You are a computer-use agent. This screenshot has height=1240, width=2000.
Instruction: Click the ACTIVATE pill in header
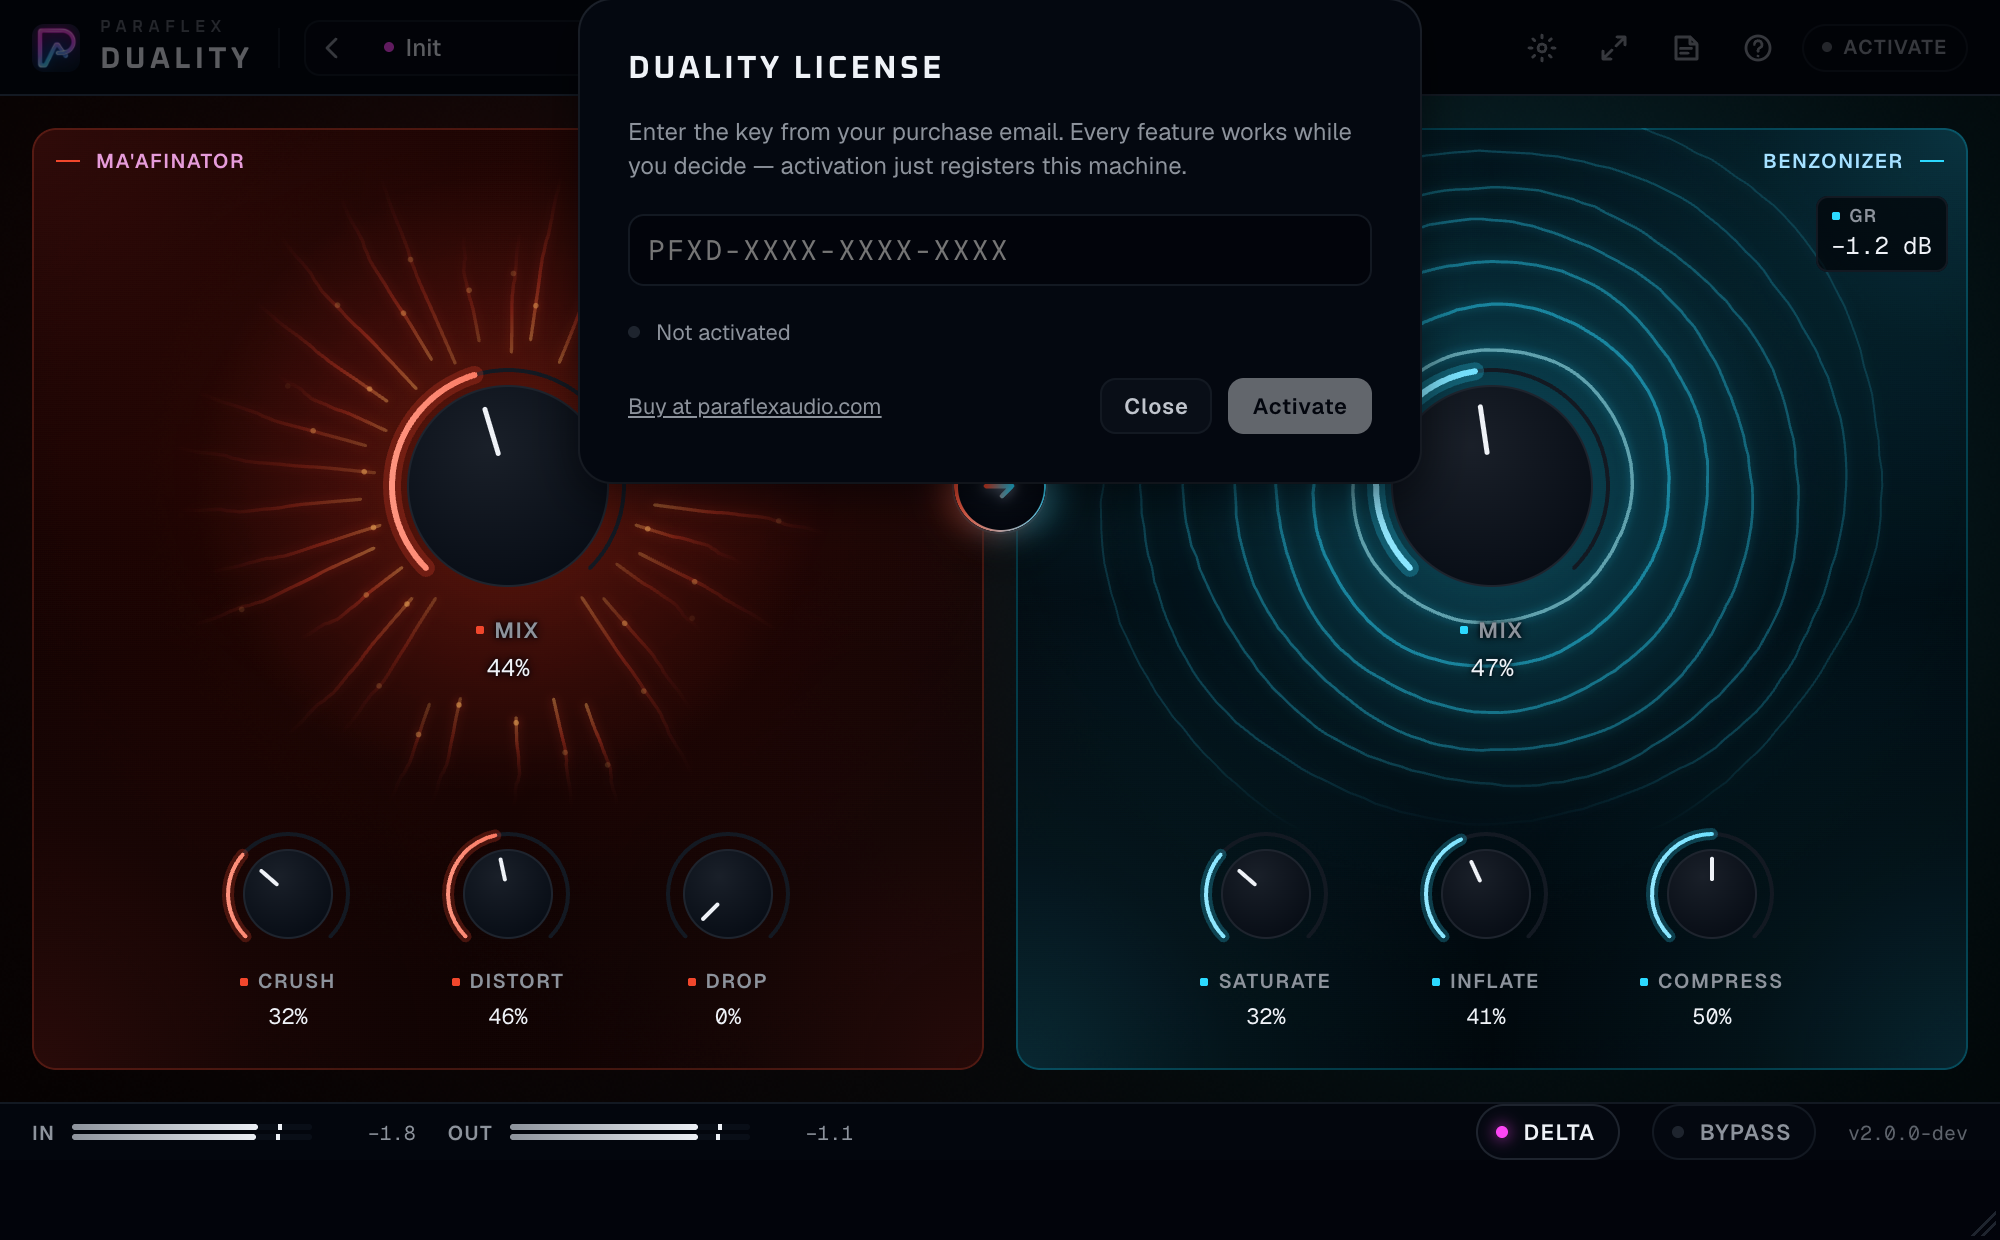pos(1884,47)
